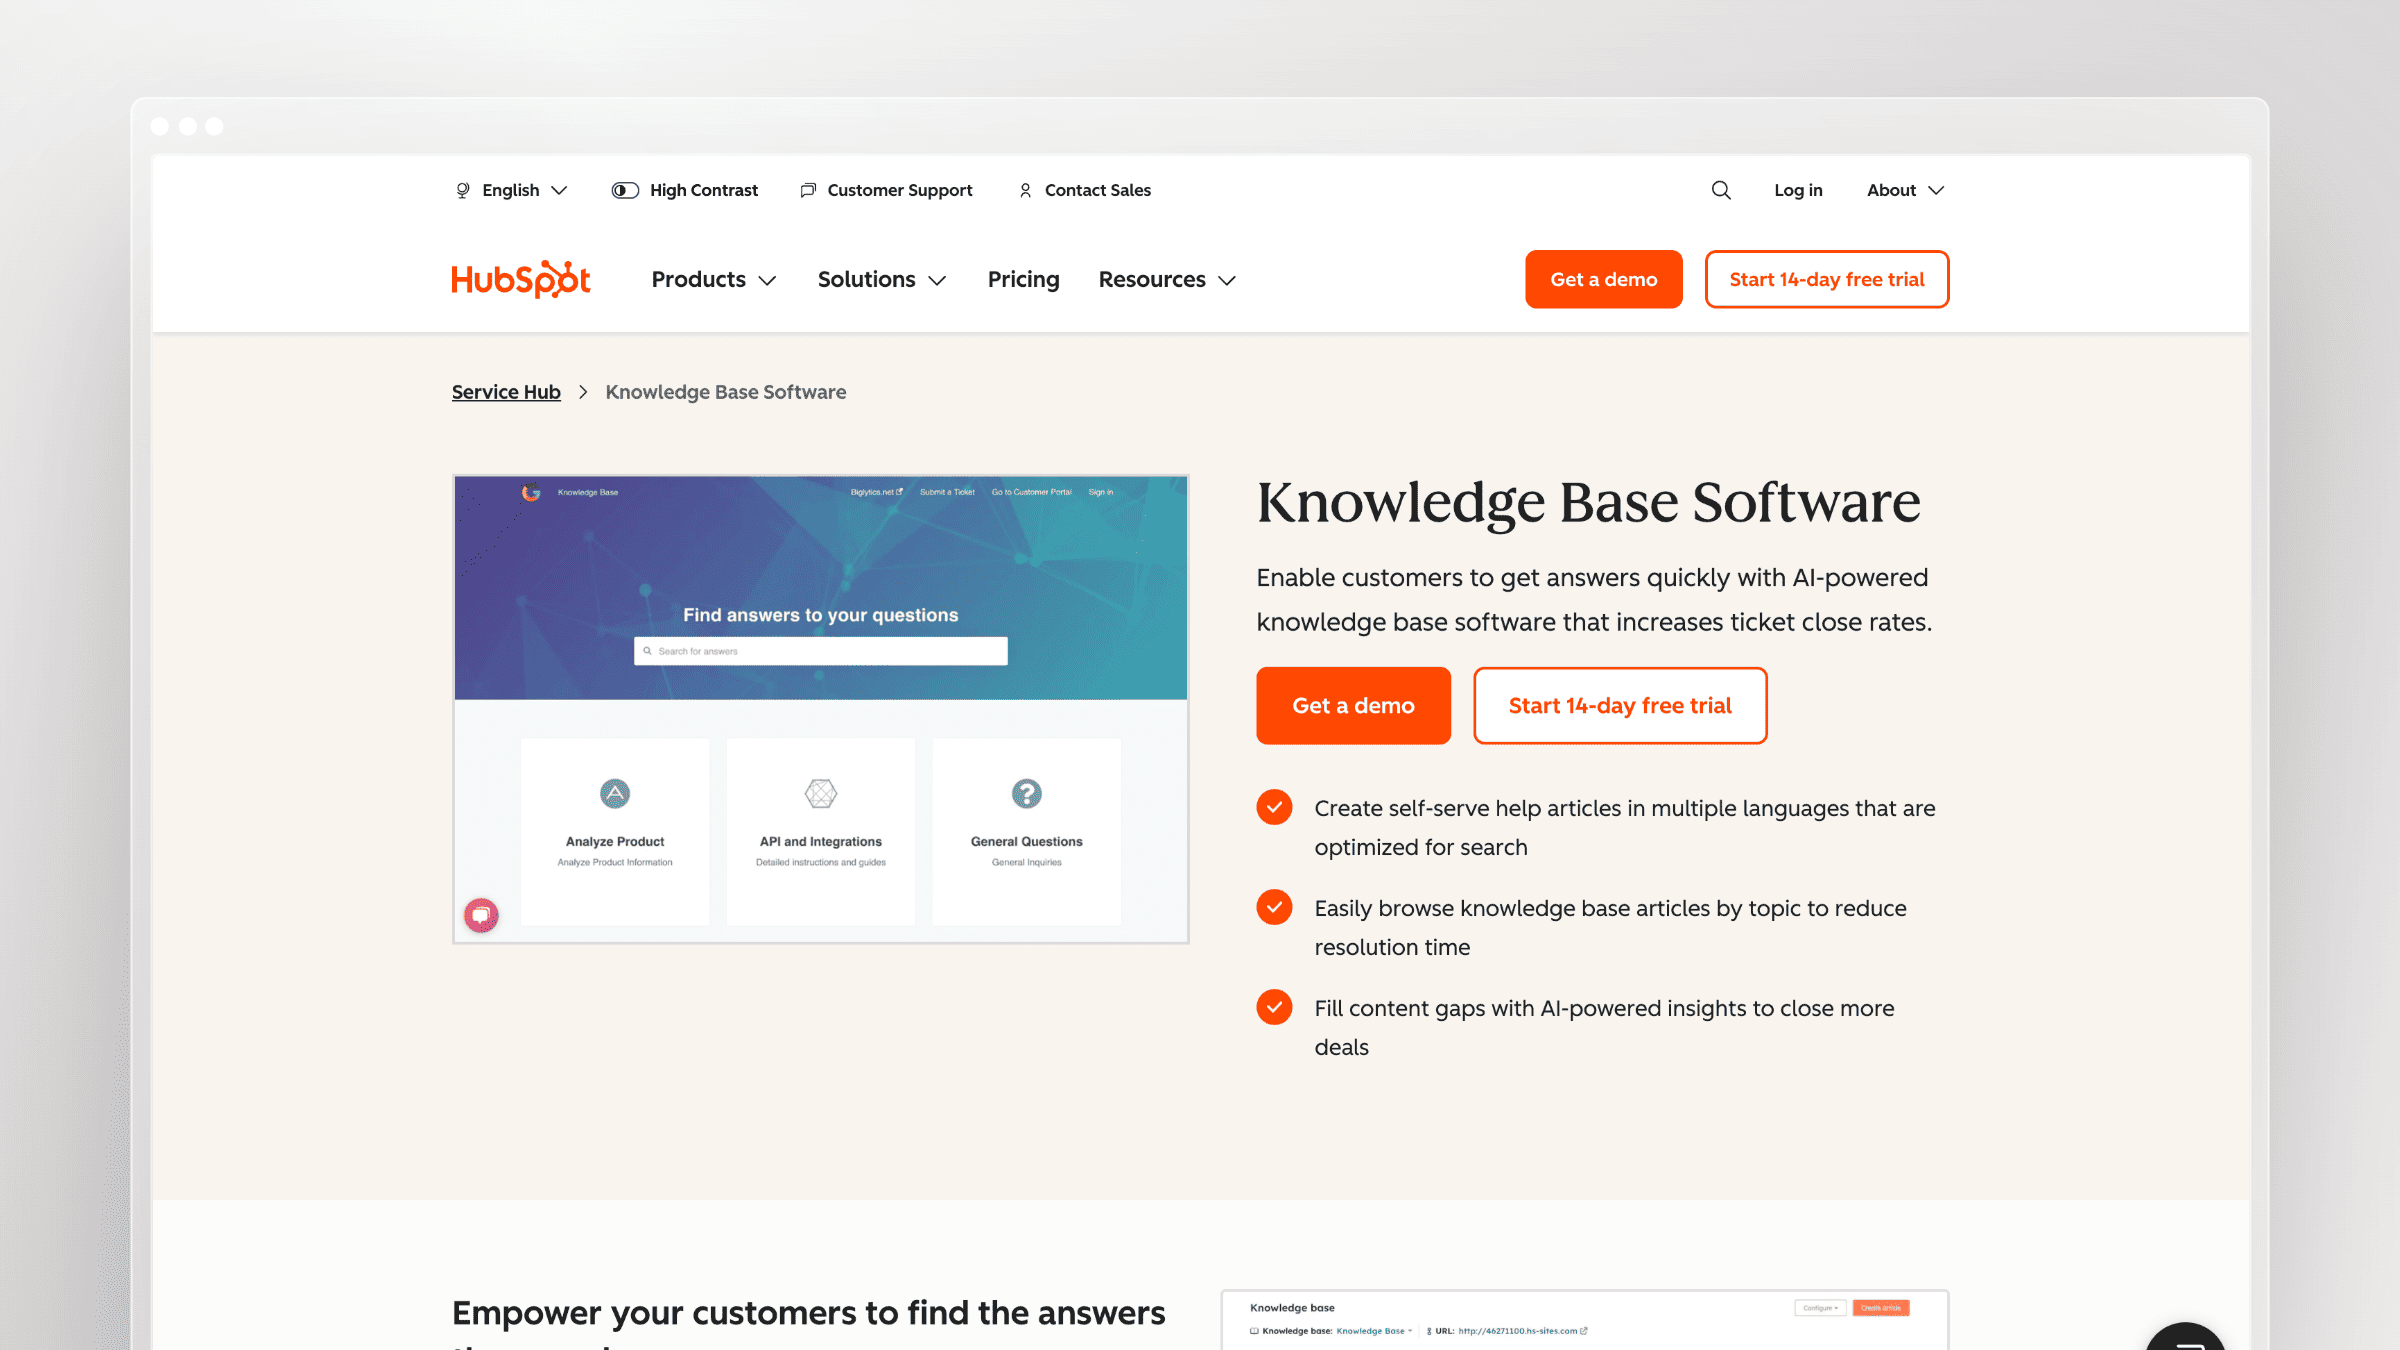Click checkmark beside self-serve help articles
This screenshot has width=2400, height=1350.
pos(1274,807)
